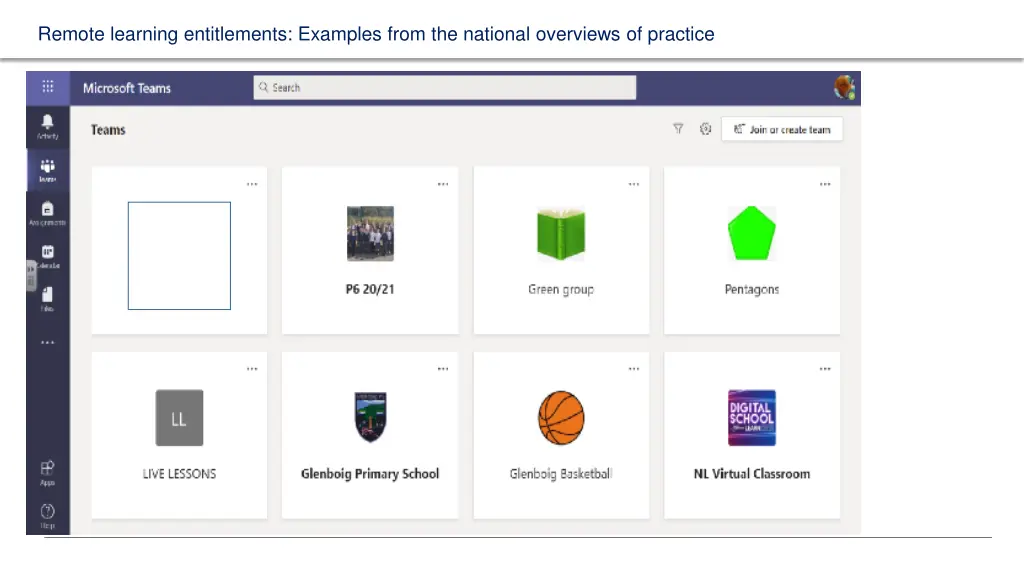Click the Search input field

point(445,88)
